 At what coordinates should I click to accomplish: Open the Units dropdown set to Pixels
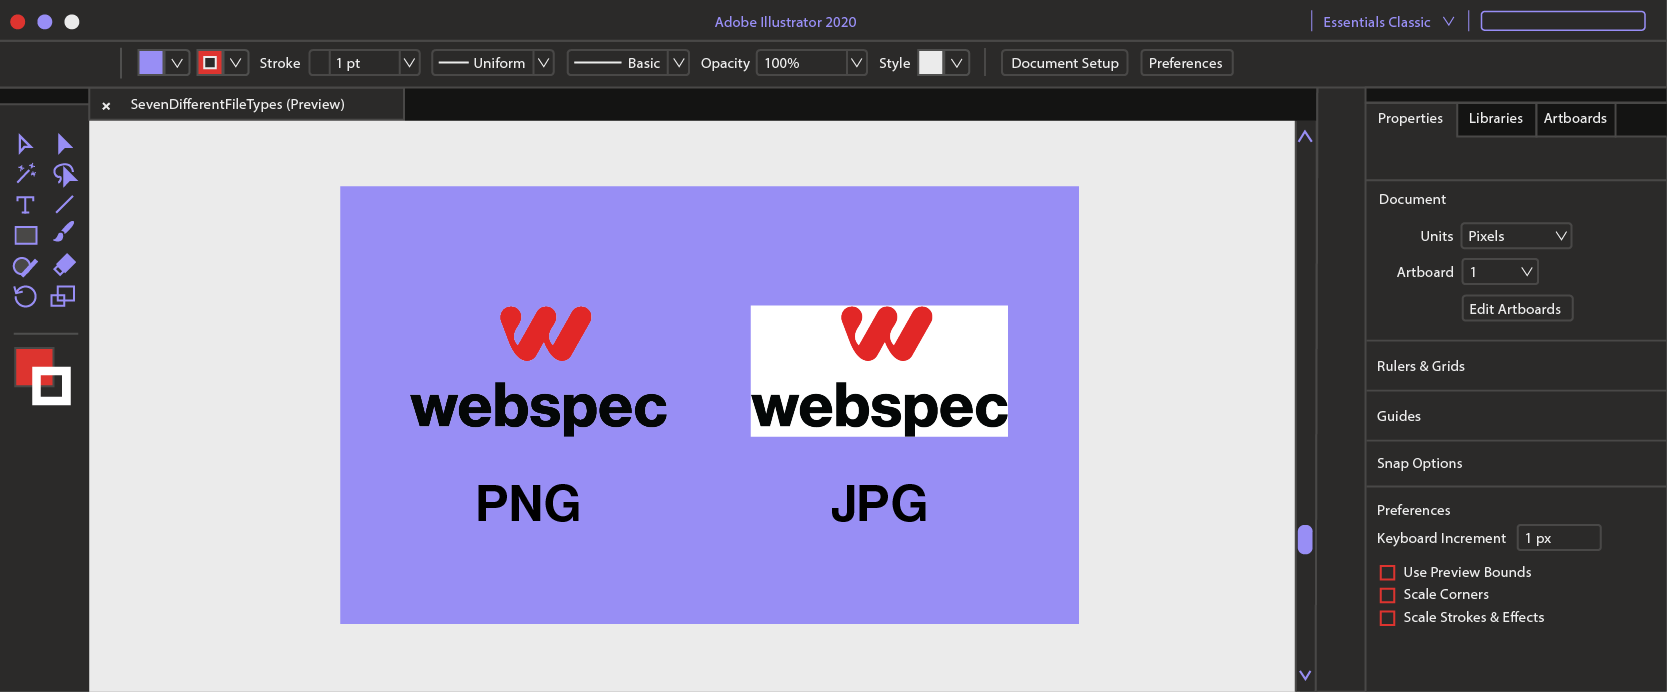tap(1516, 236)
